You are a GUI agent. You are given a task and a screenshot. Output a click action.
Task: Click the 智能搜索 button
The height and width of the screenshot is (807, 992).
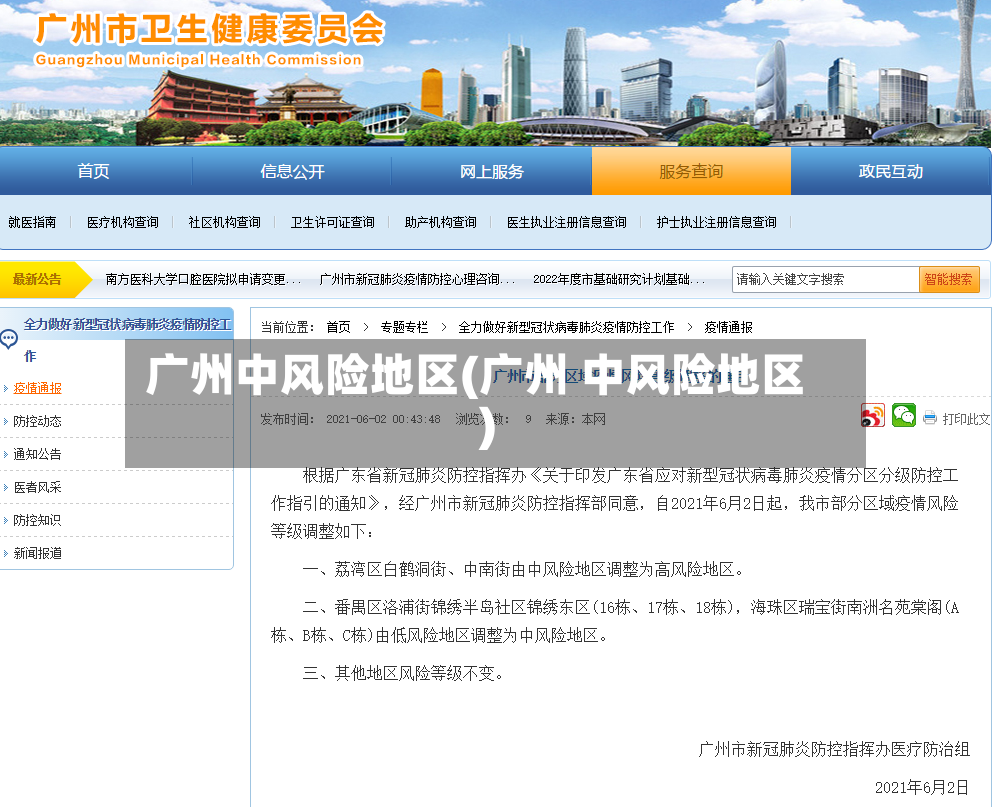[x=949, y=279]
